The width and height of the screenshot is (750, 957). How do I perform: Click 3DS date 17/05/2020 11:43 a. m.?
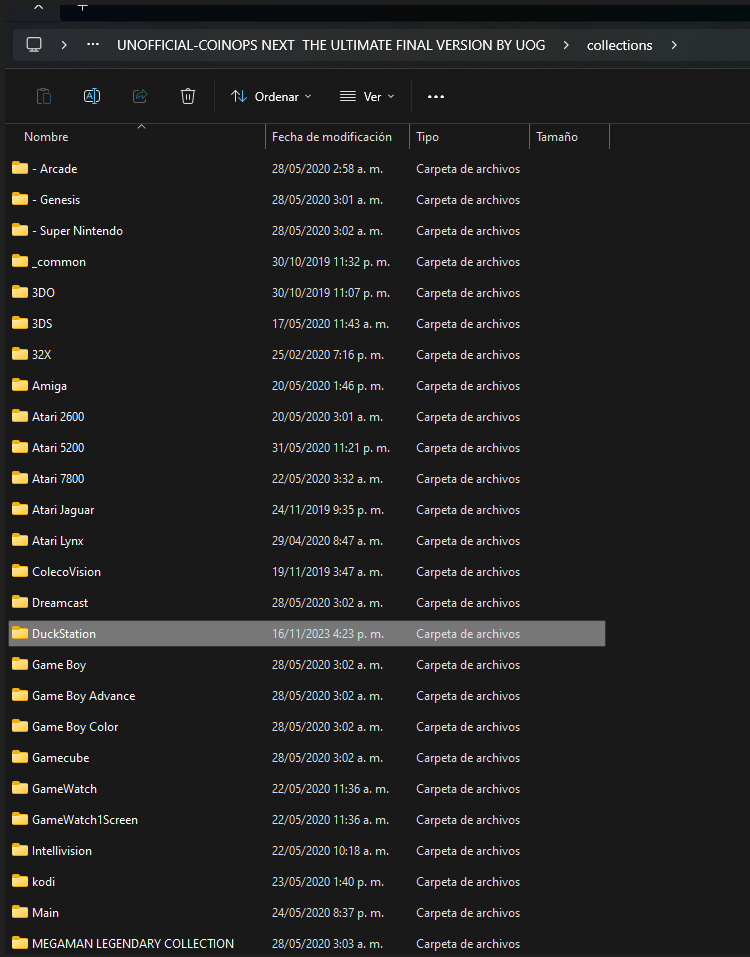(x=330, y=324)
